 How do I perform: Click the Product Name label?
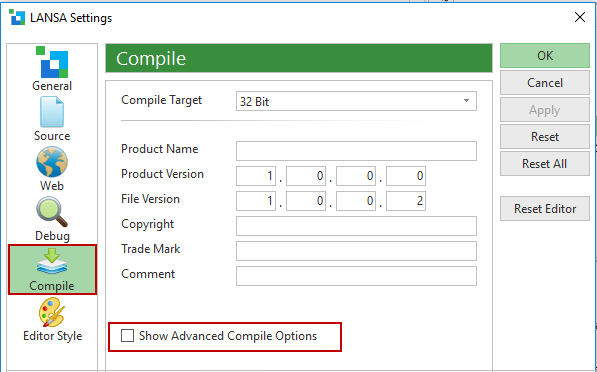(160, 149)
